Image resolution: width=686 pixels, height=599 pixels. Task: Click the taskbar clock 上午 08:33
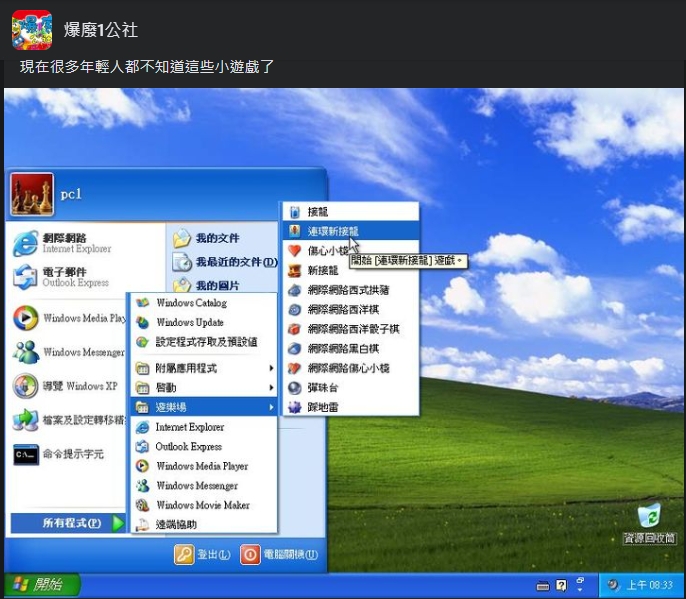point(650,585)
